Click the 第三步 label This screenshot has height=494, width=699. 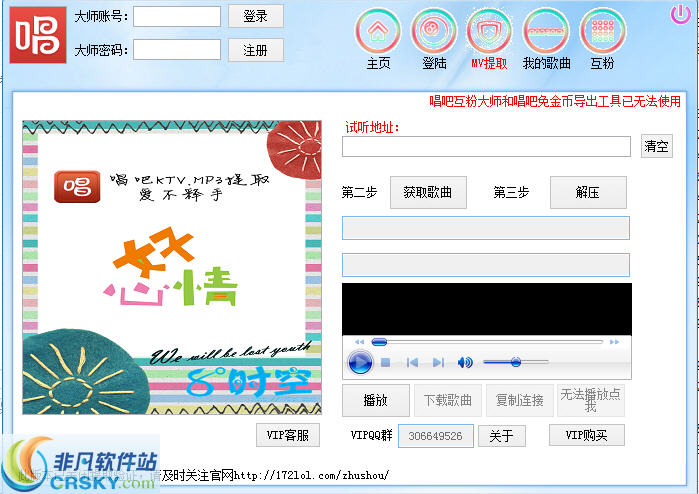click(x=511, y=192)
